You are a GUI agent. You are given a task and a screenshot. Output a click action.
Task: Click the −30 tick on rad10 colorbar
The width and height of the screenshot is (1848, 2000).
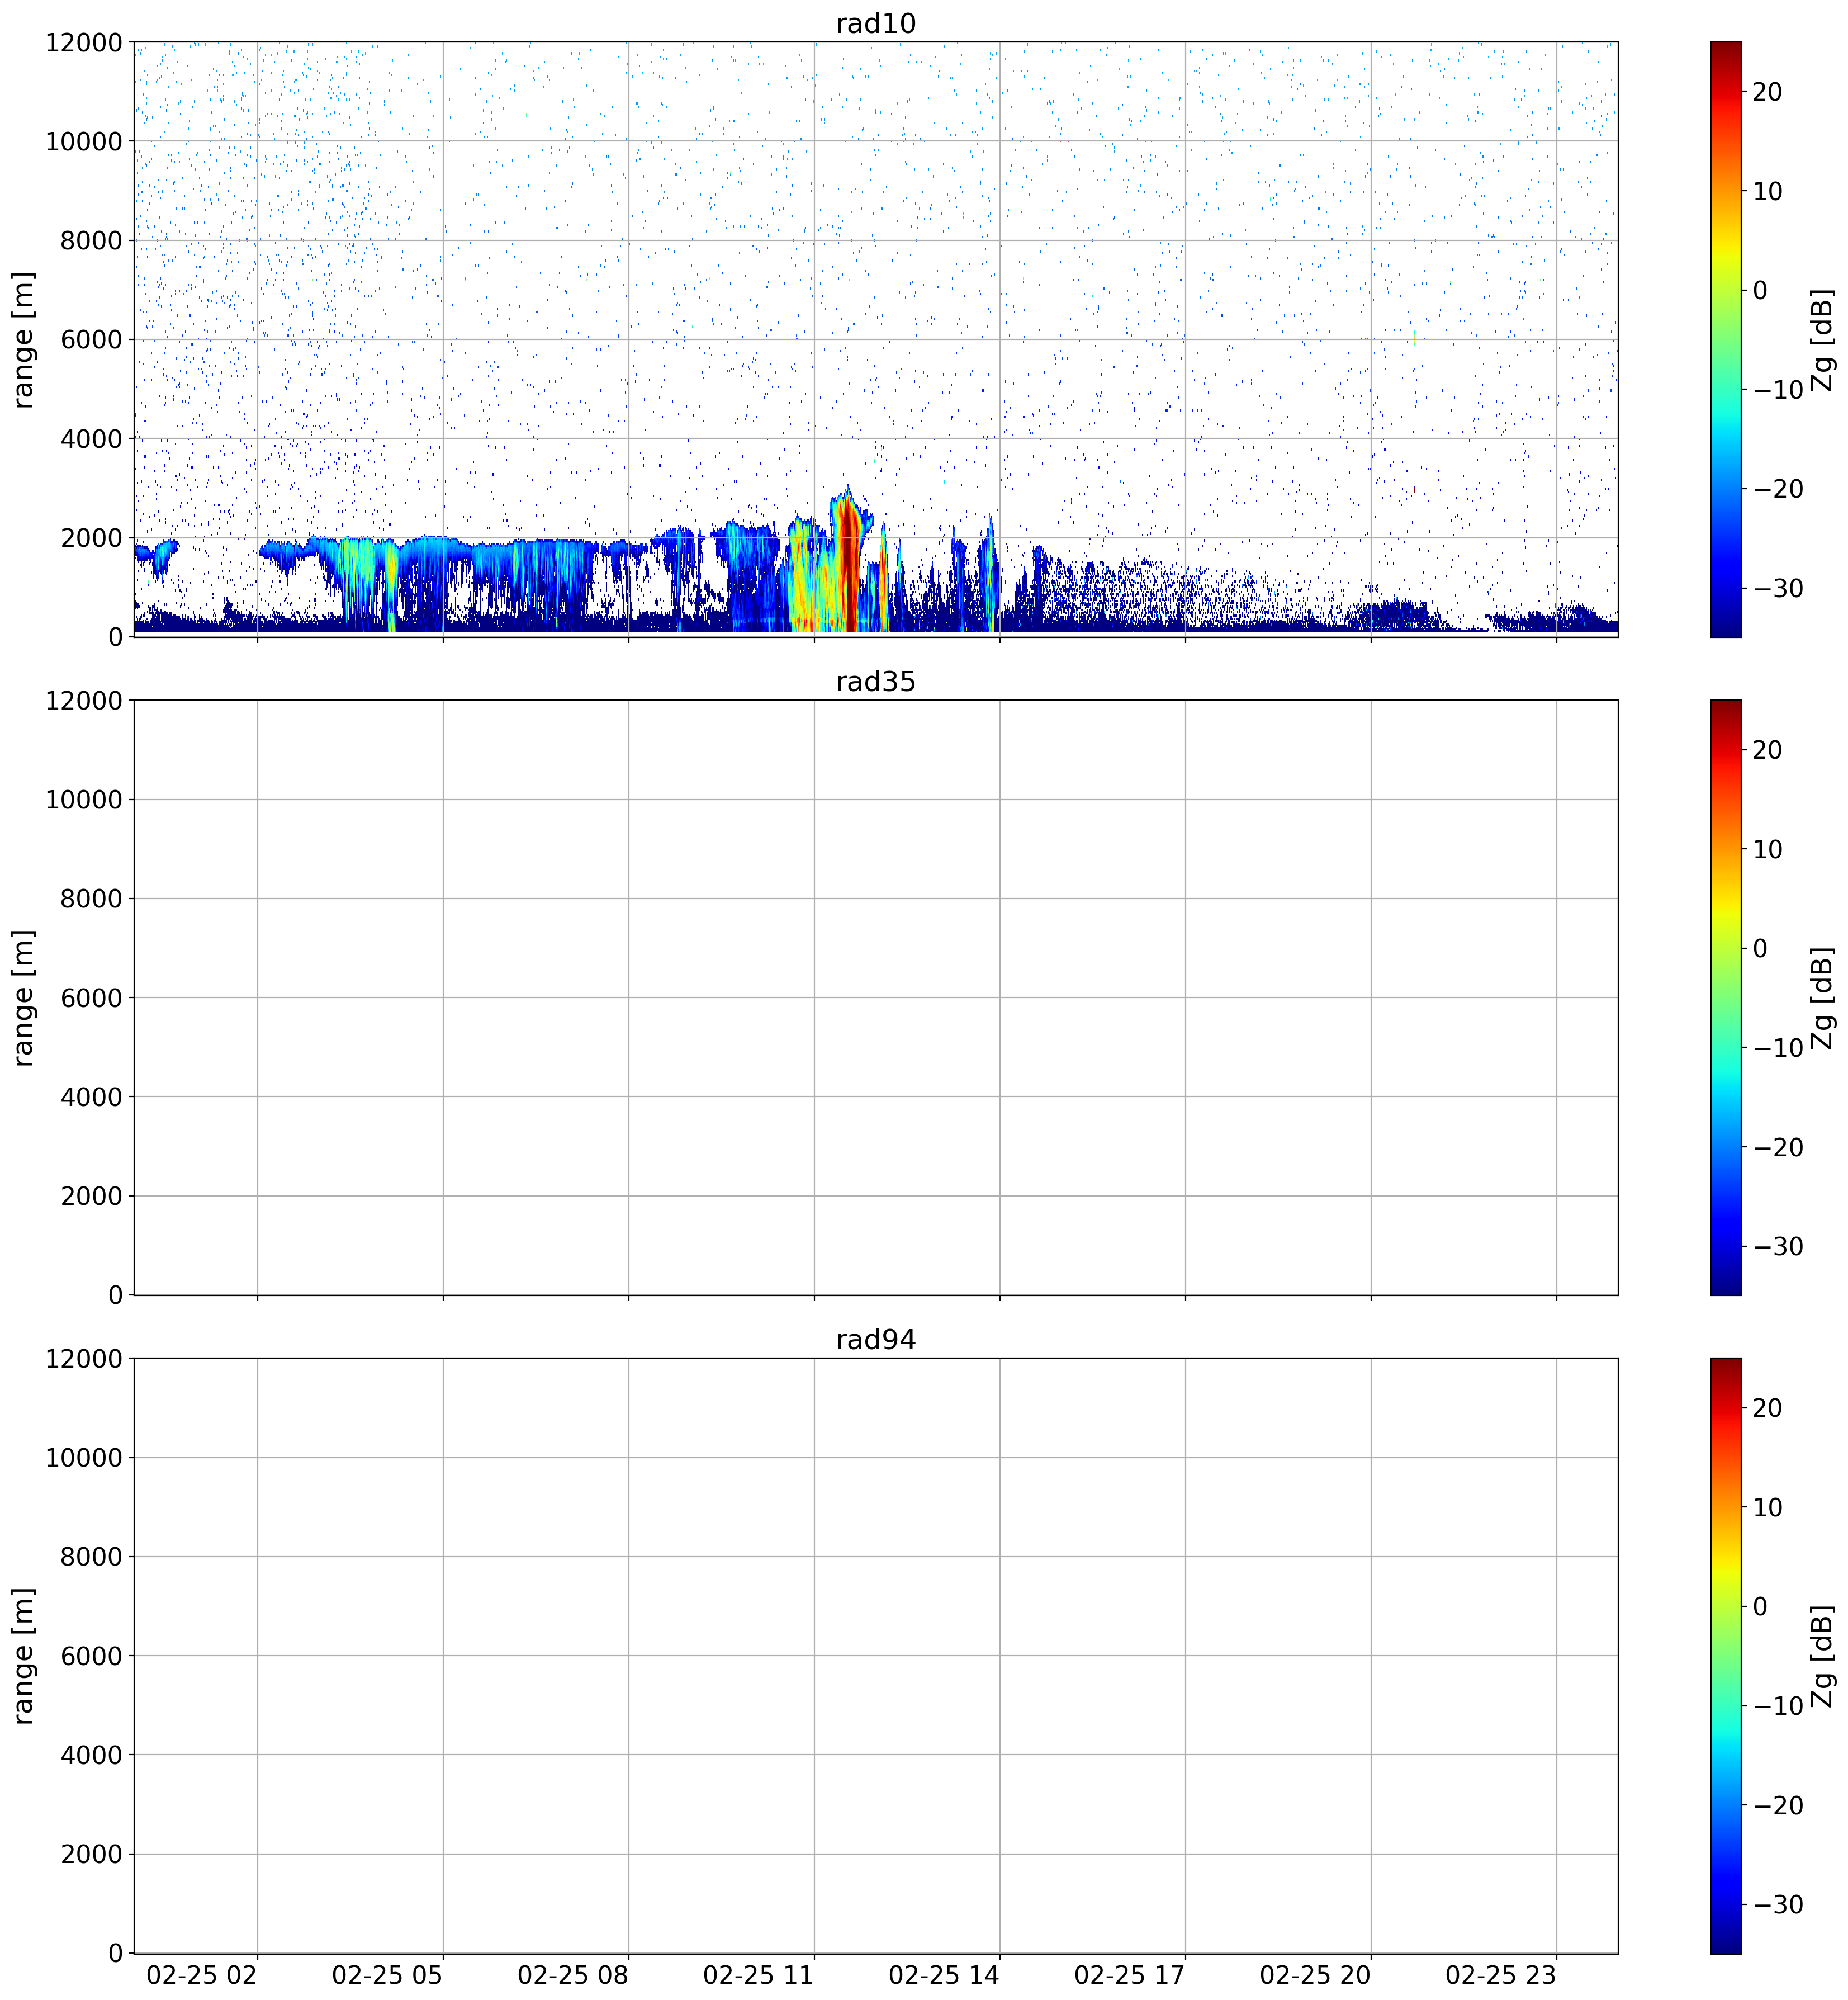1779,588
